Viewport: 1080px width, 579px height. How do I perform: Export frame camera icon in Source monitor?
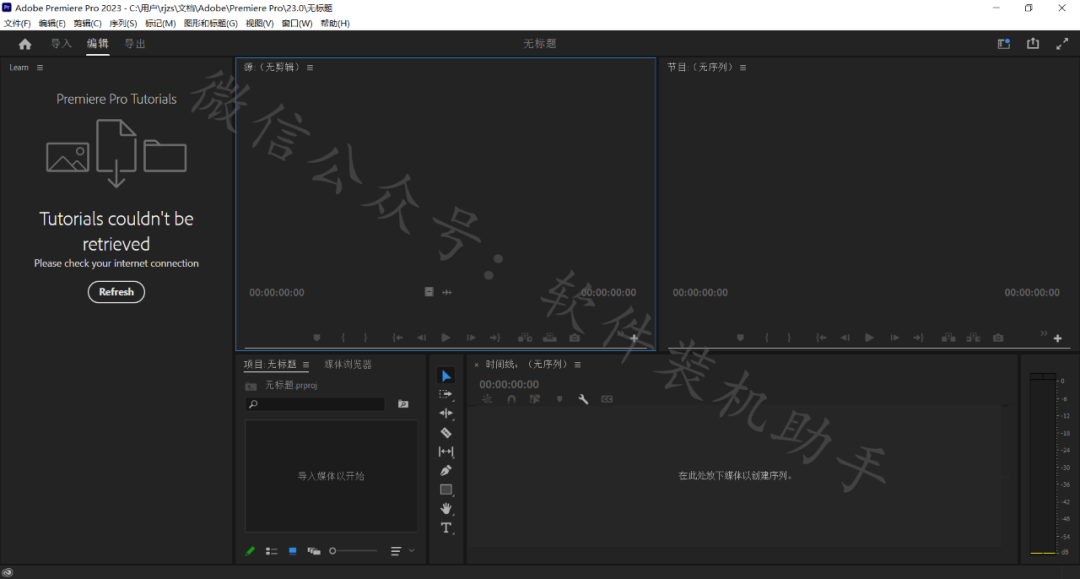tap(574, 338)
